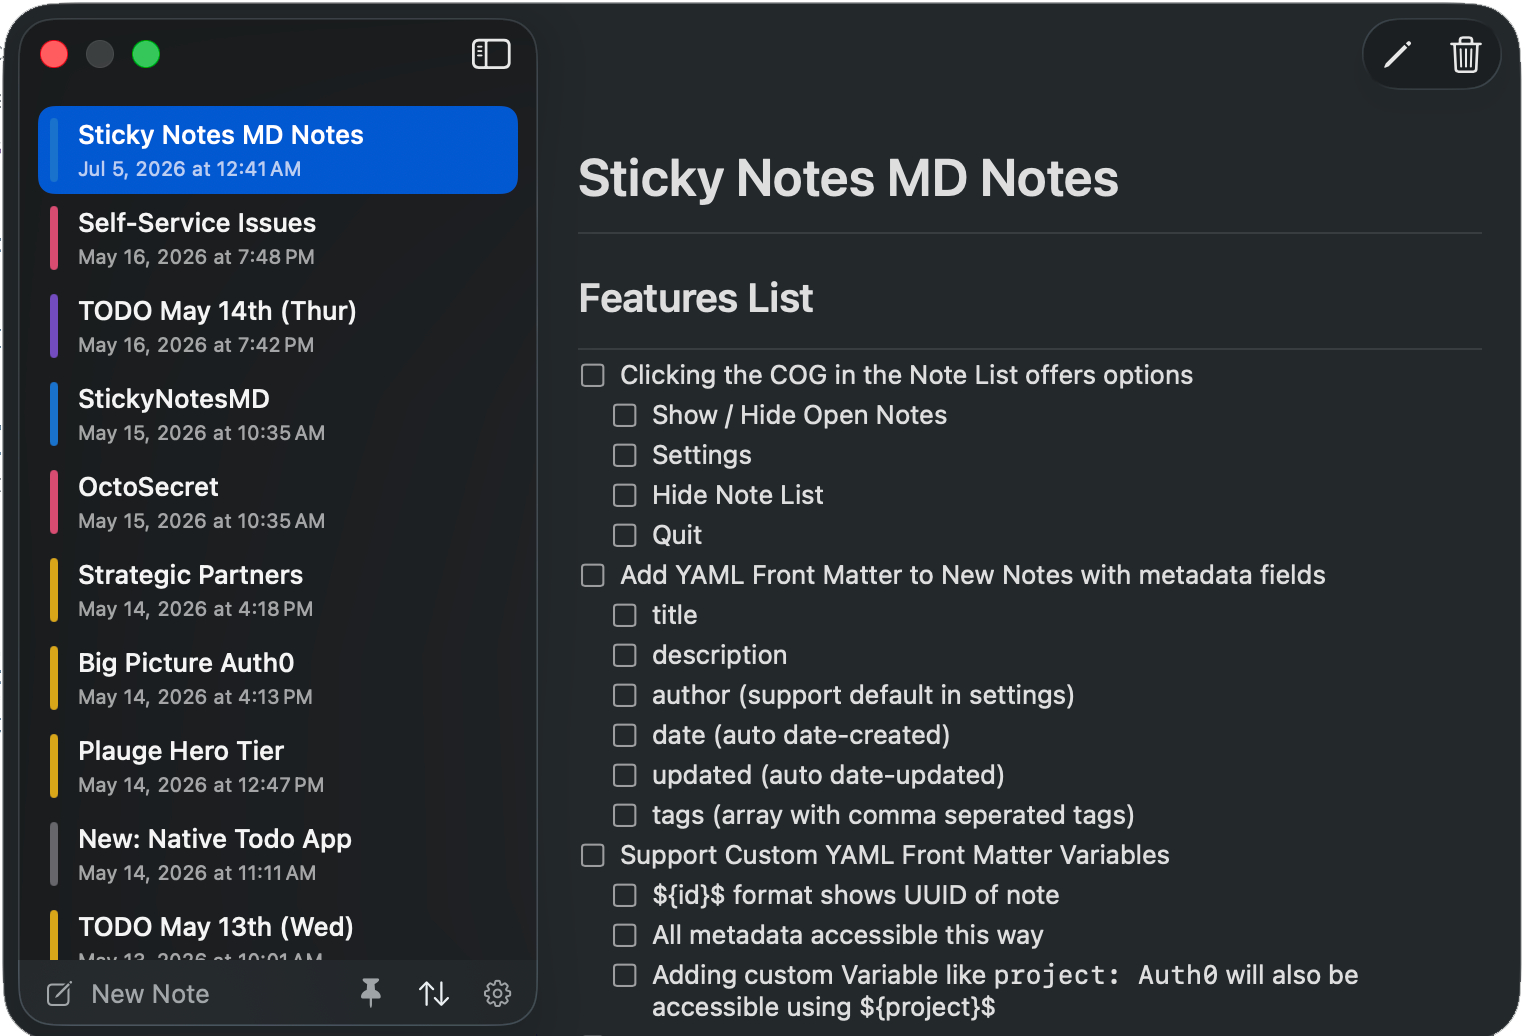Click the 'Features List' heading
Viewport: 1526px width, 1036px height.
(x=696, y=298)
